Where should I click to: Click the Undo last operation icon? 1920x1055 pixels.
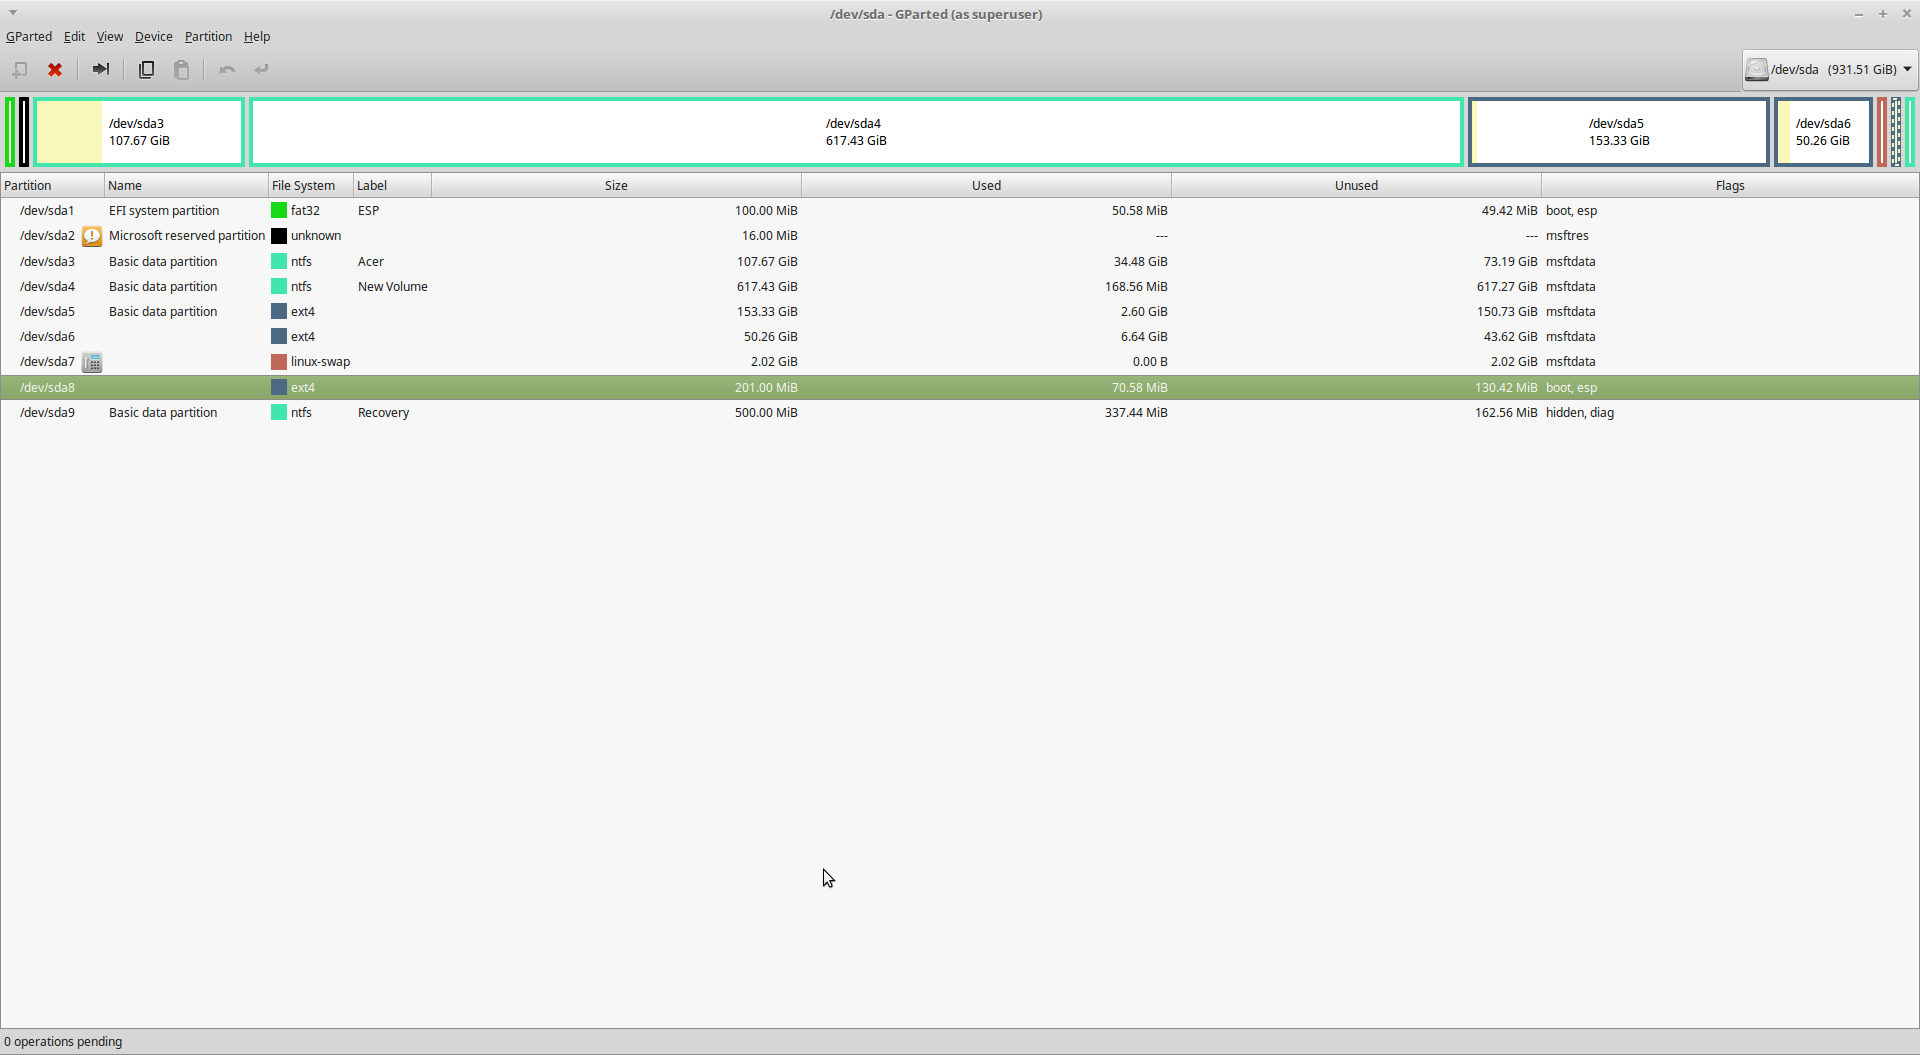(227, 69)
